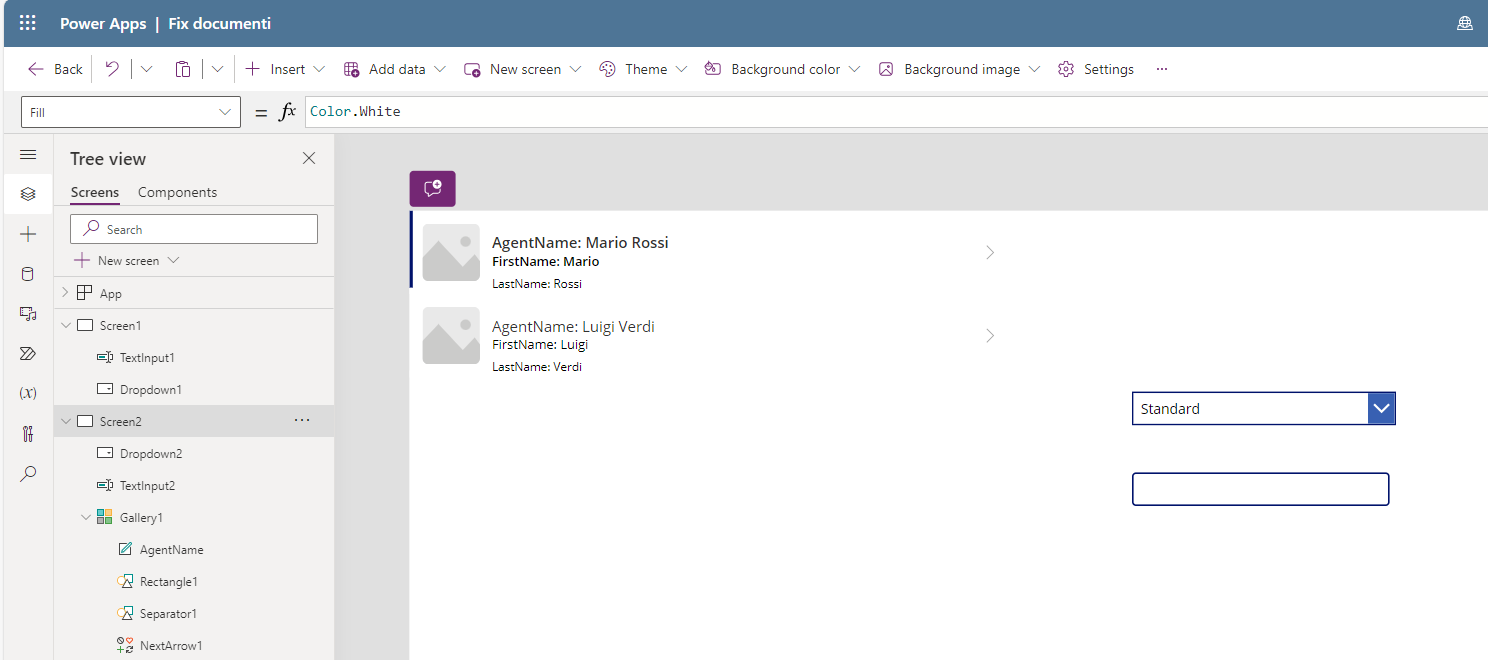Open the Media panel icon
This screenshot has height=660, width=1488.
pos(27,313)
